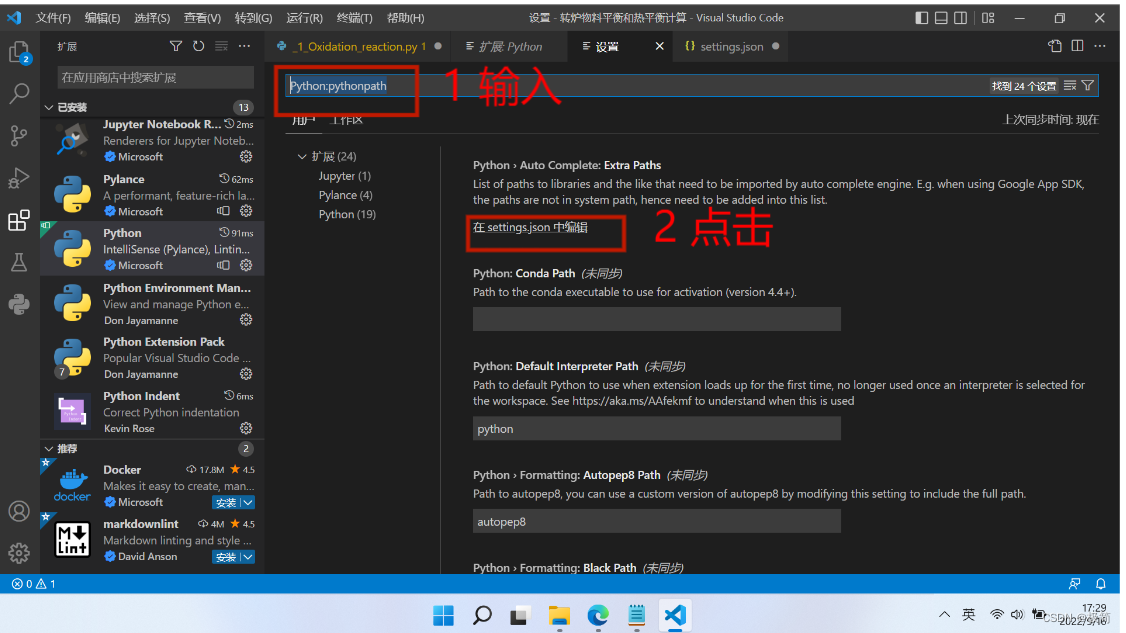Select Pylance (4) in settings tree
This screenshot has width=1126, height=633.
(345, 195)
